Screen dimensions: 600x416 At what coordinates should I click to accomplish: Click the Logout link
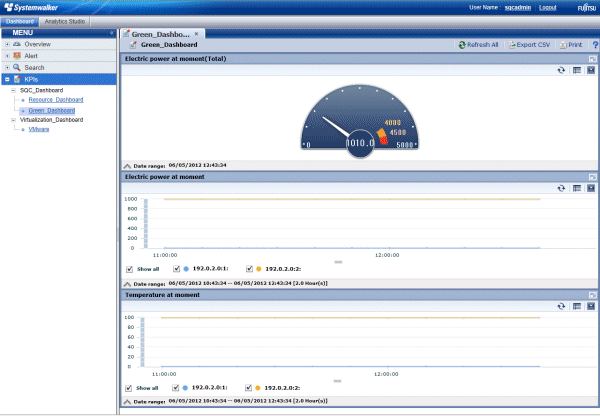click(x=547, y=8)
